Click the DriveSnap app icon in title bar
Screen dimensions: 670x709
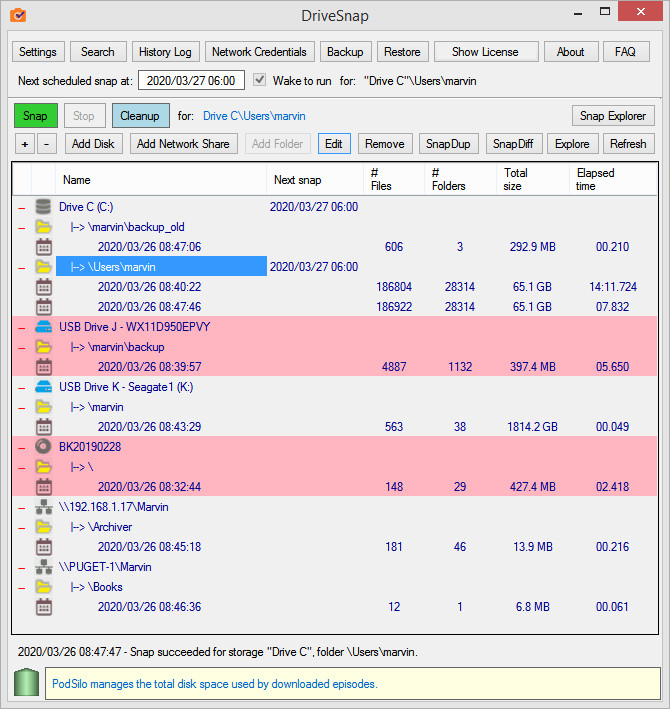[18, 15]
